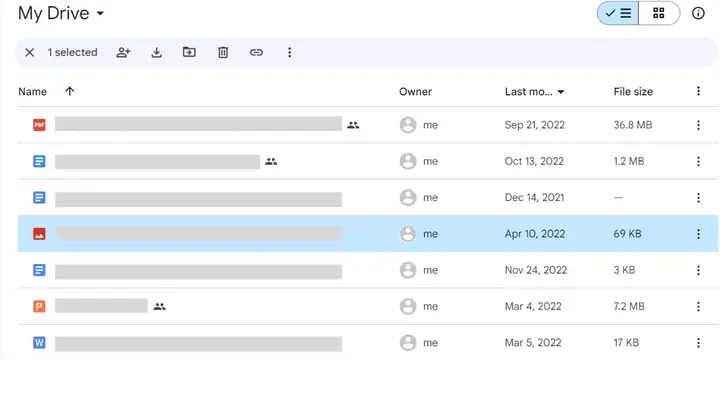The height and width of the screenshot is (405, 720).
Task: Click shared icon on Mar 4, 2022 row
Action: pos(159,306)
